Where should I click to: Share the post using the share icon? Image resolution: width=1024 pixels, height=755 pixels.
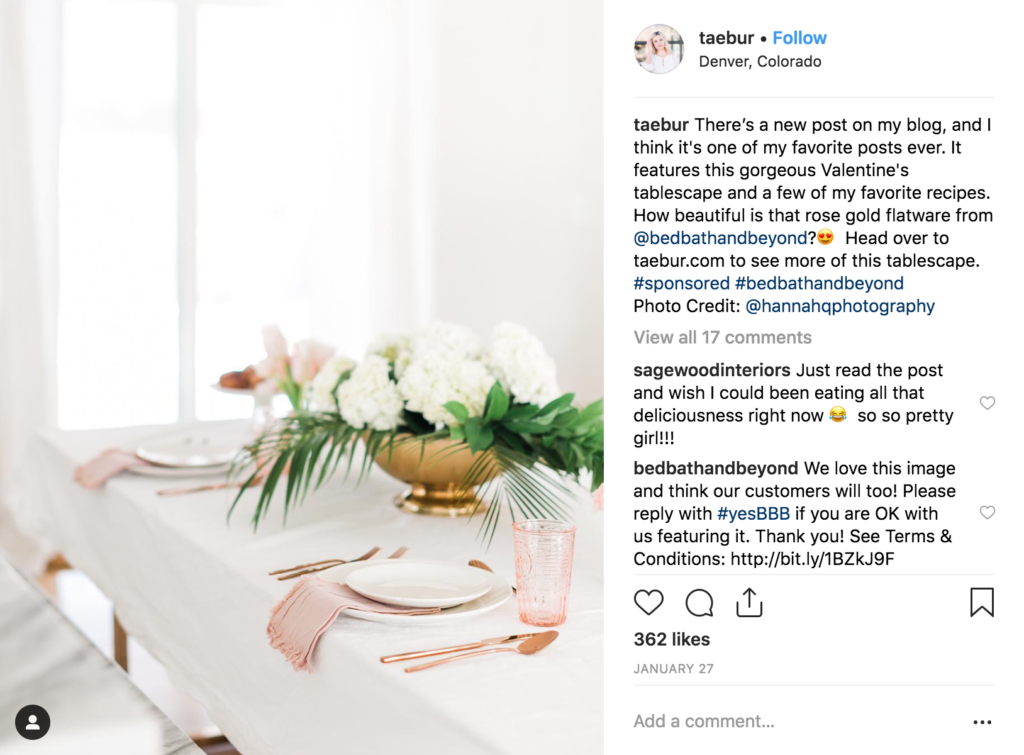749,602
